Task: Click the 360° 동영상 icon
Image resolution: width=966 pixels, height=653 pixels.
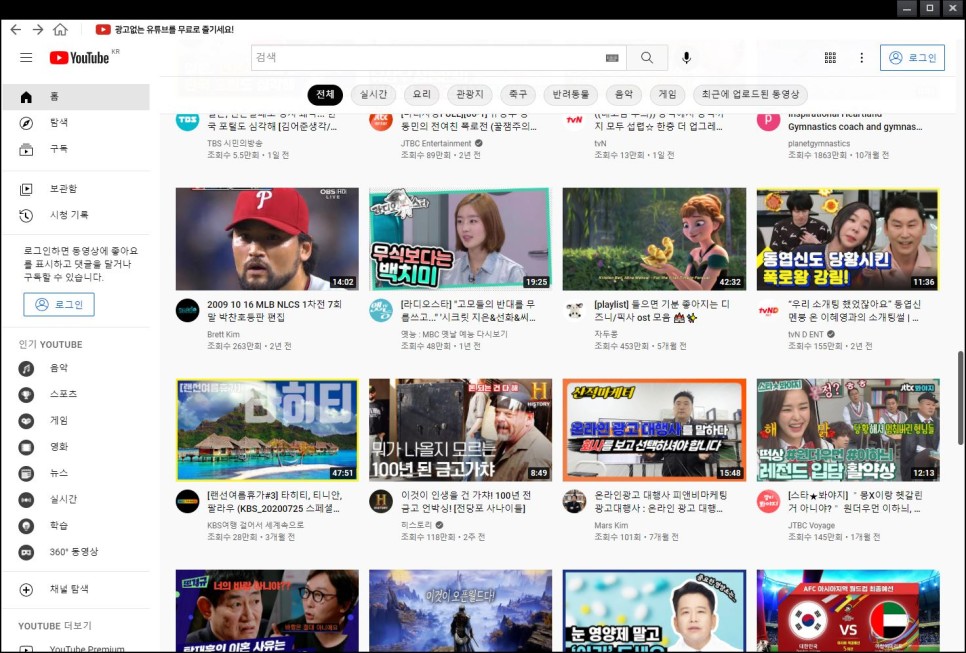Action: coord(26,552)
